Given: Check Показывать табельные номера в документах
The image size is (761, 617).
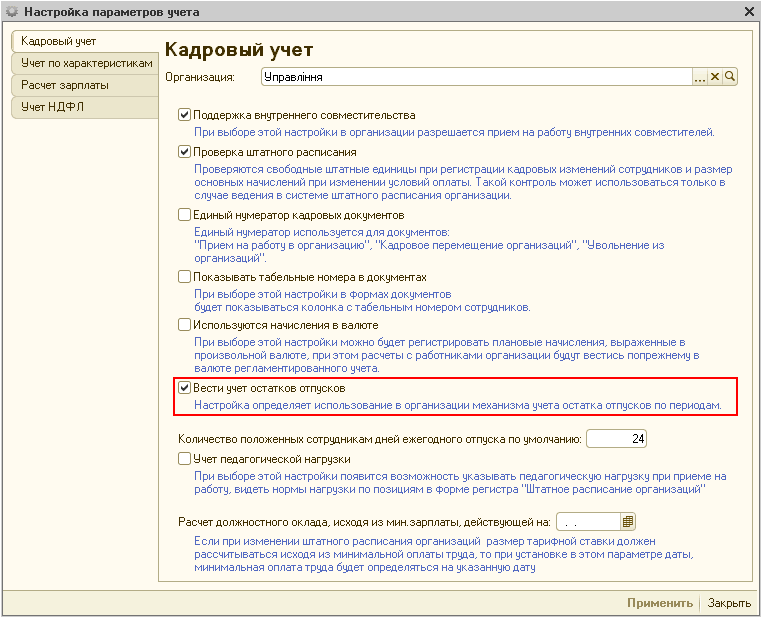Looking at the screenshot, I should coord(184,276).
